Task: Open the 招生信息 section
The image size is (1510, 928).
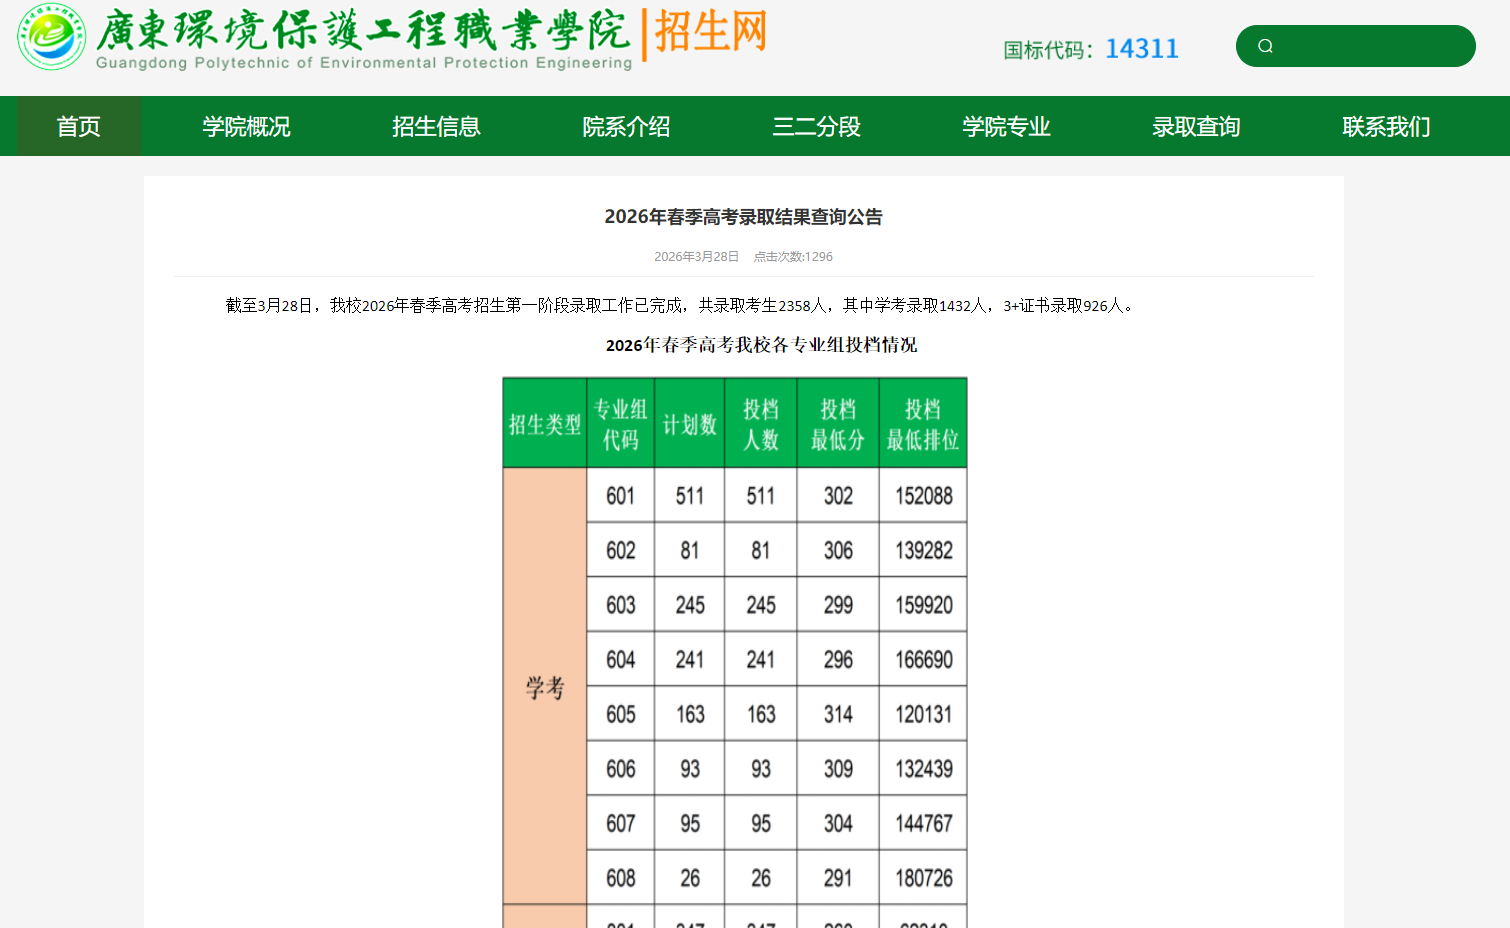Action: pyautogui.click(x=436, y=126)
